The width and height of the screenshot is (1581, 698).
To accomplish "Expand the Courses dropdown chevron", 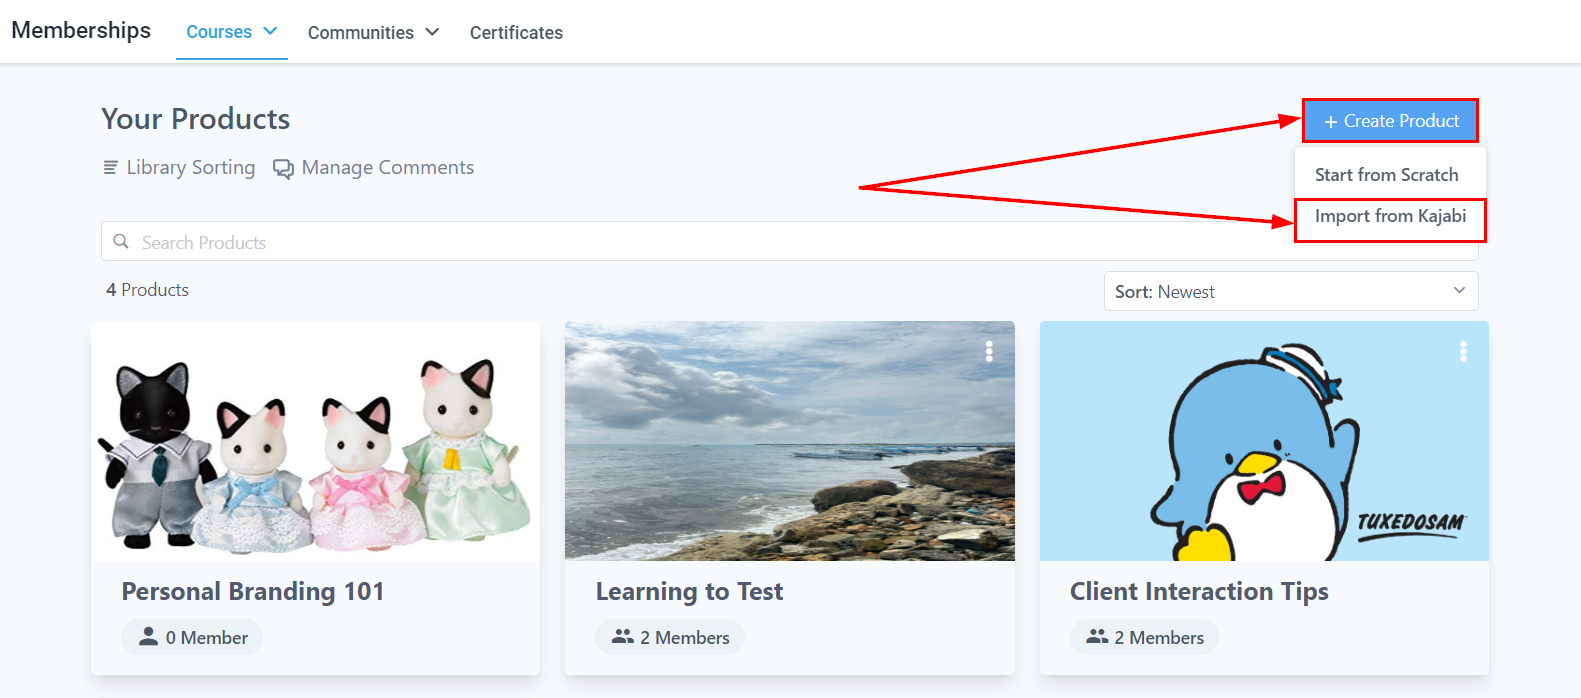I will tap(270, 32).
